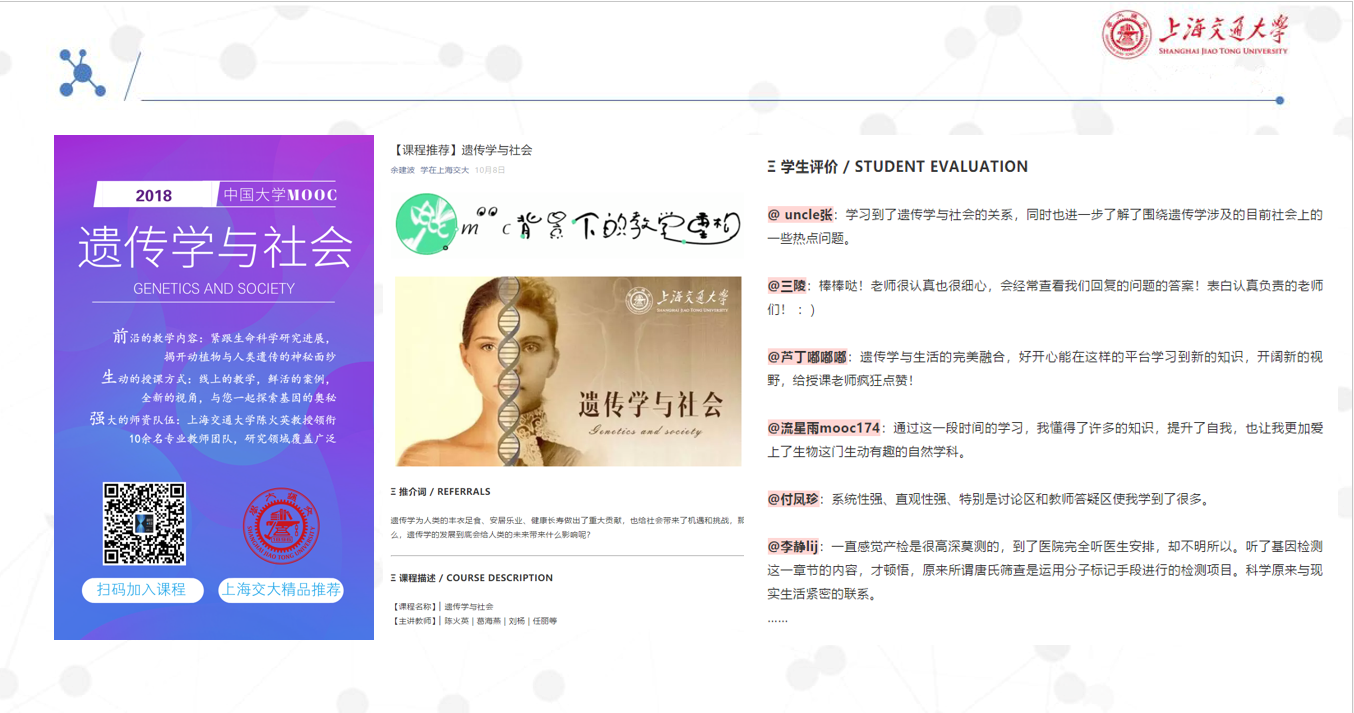This screenshot has height=713, width=1354.
Task: Click the 2018 label on the poster
Action: [154, 196]
